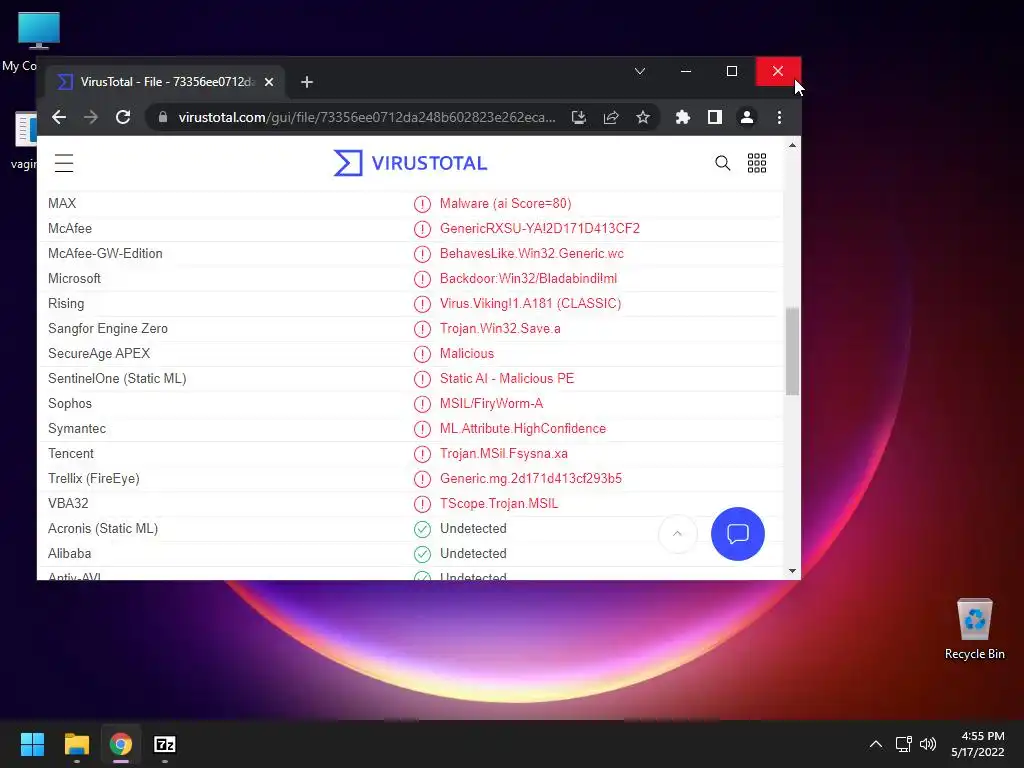The width and height of the screenshot is (1024, 768).
Task: Select 'Generic.mg.2d171d413cf293b5' result
Action: (530, 479)
